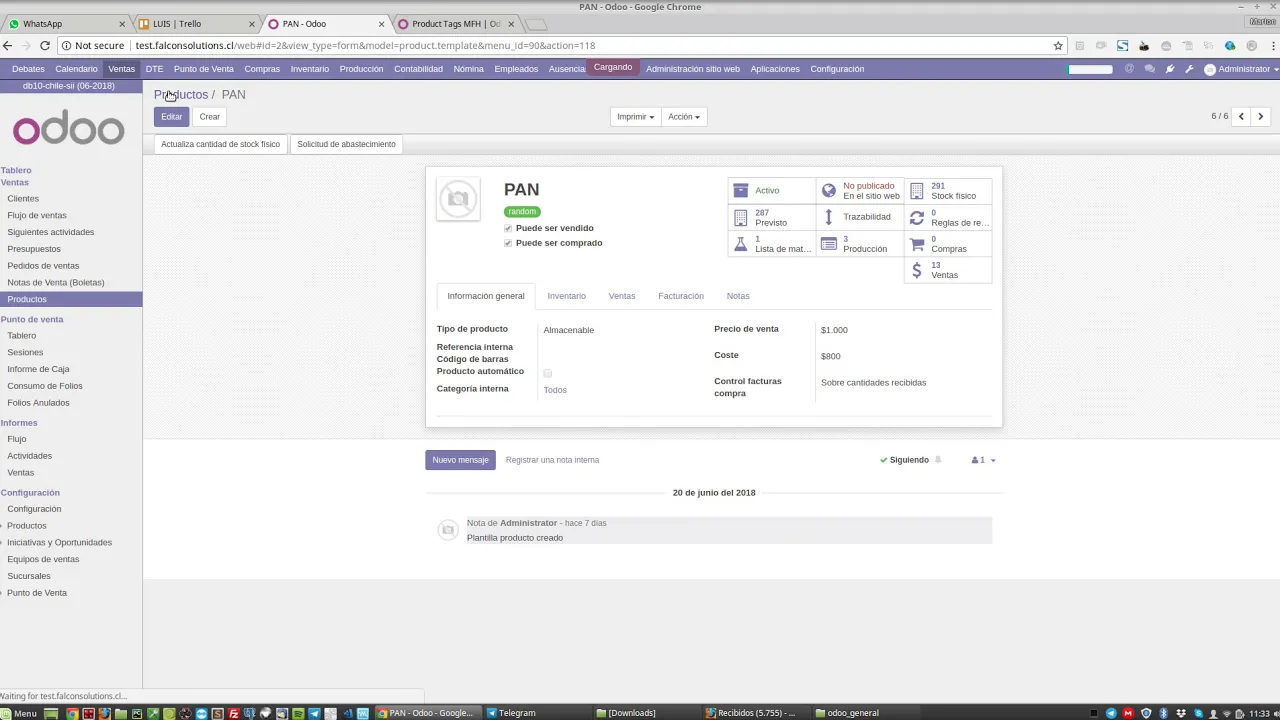The image size is (1280, 720).
Task: Expand the Imprimir dropdown
Action: click(x=635, y=117)
